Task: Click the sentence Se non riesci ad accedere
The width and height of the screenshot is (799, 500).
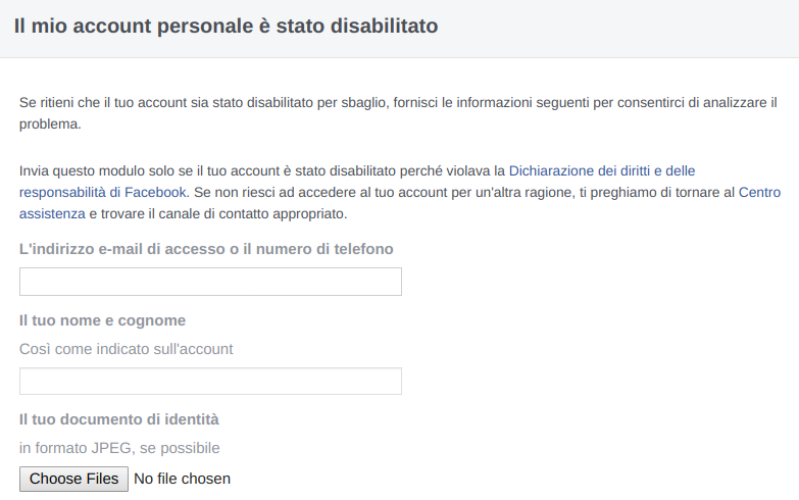Action: tap(464, 192)
